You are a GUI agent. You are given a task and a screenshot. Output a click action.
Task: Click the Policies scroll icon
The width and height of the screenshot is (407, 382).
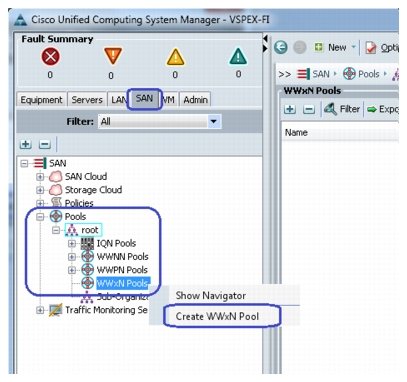coord(56,202)
